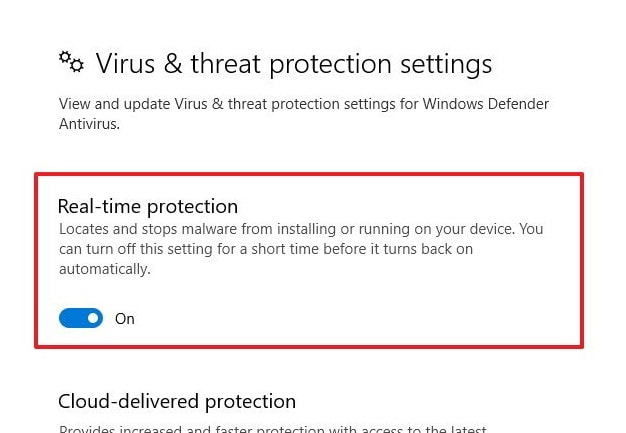626x433 pixels.
Task: Select the Cloud-delivered protection heading
Action: tap(177, 402)
